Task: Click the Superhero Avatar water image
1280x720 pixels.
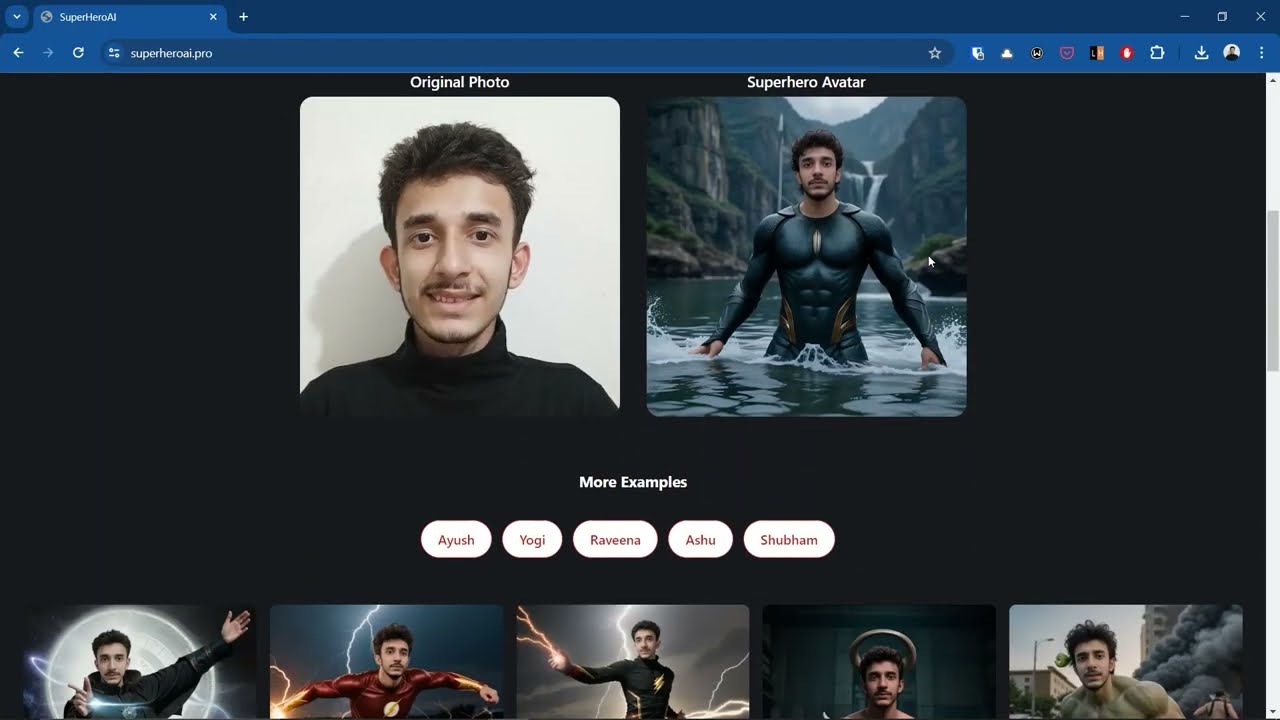Action: (806, 256)
